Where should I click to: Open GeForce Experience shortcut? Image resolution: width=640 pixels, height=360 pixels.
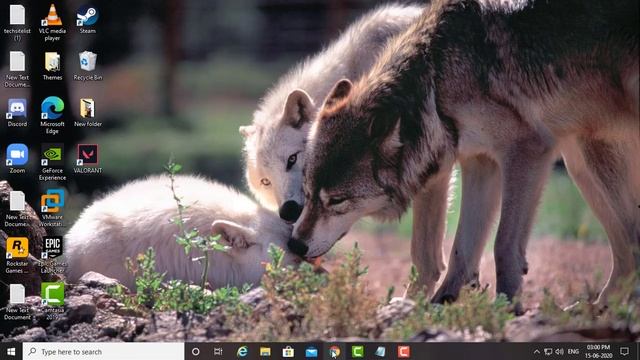[52, 162]
